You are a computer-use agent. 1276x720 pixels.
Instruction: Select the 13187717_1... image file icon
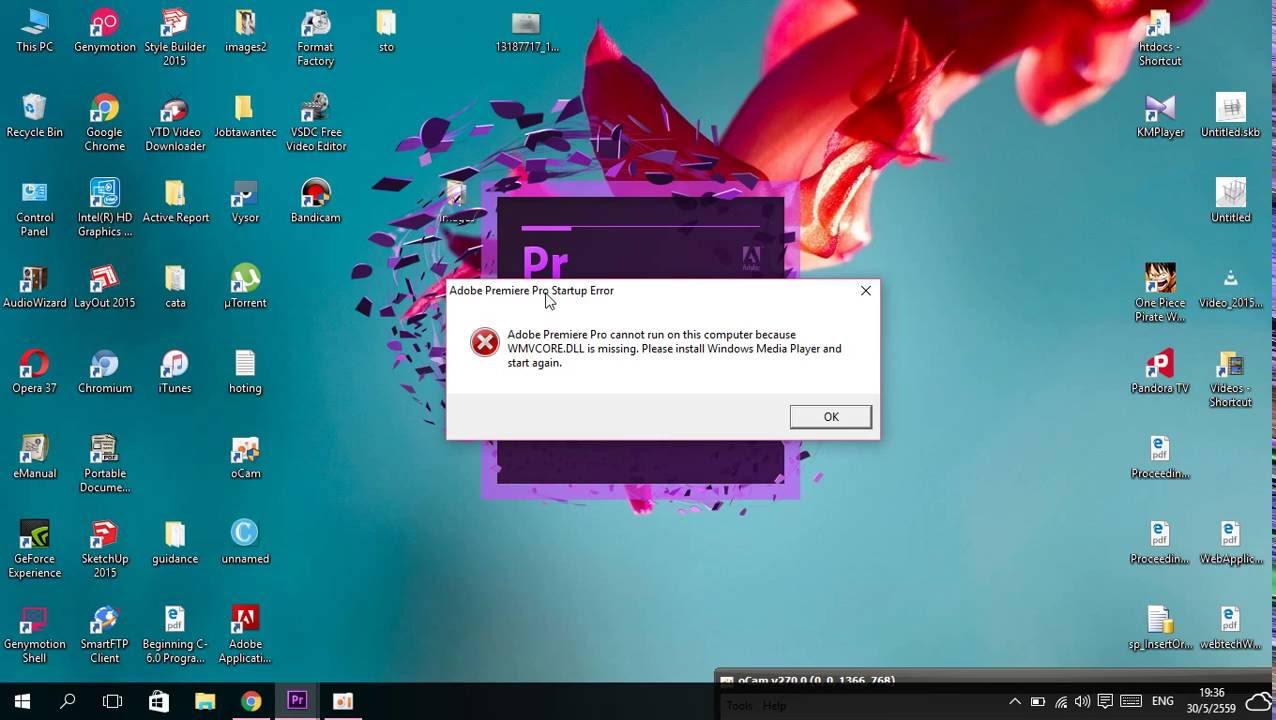click(526, 31)
